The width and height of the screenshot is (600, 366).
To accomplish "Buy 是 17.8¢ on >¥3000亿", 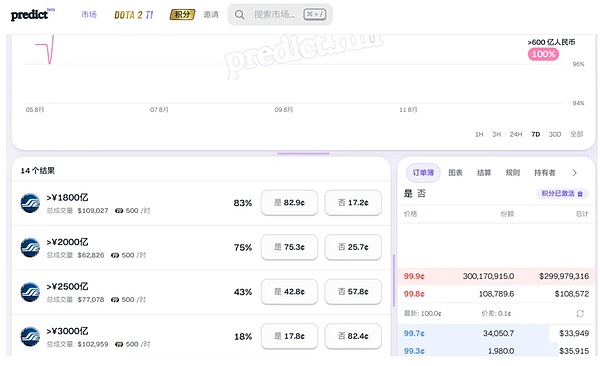I will [x=289, y=336].
